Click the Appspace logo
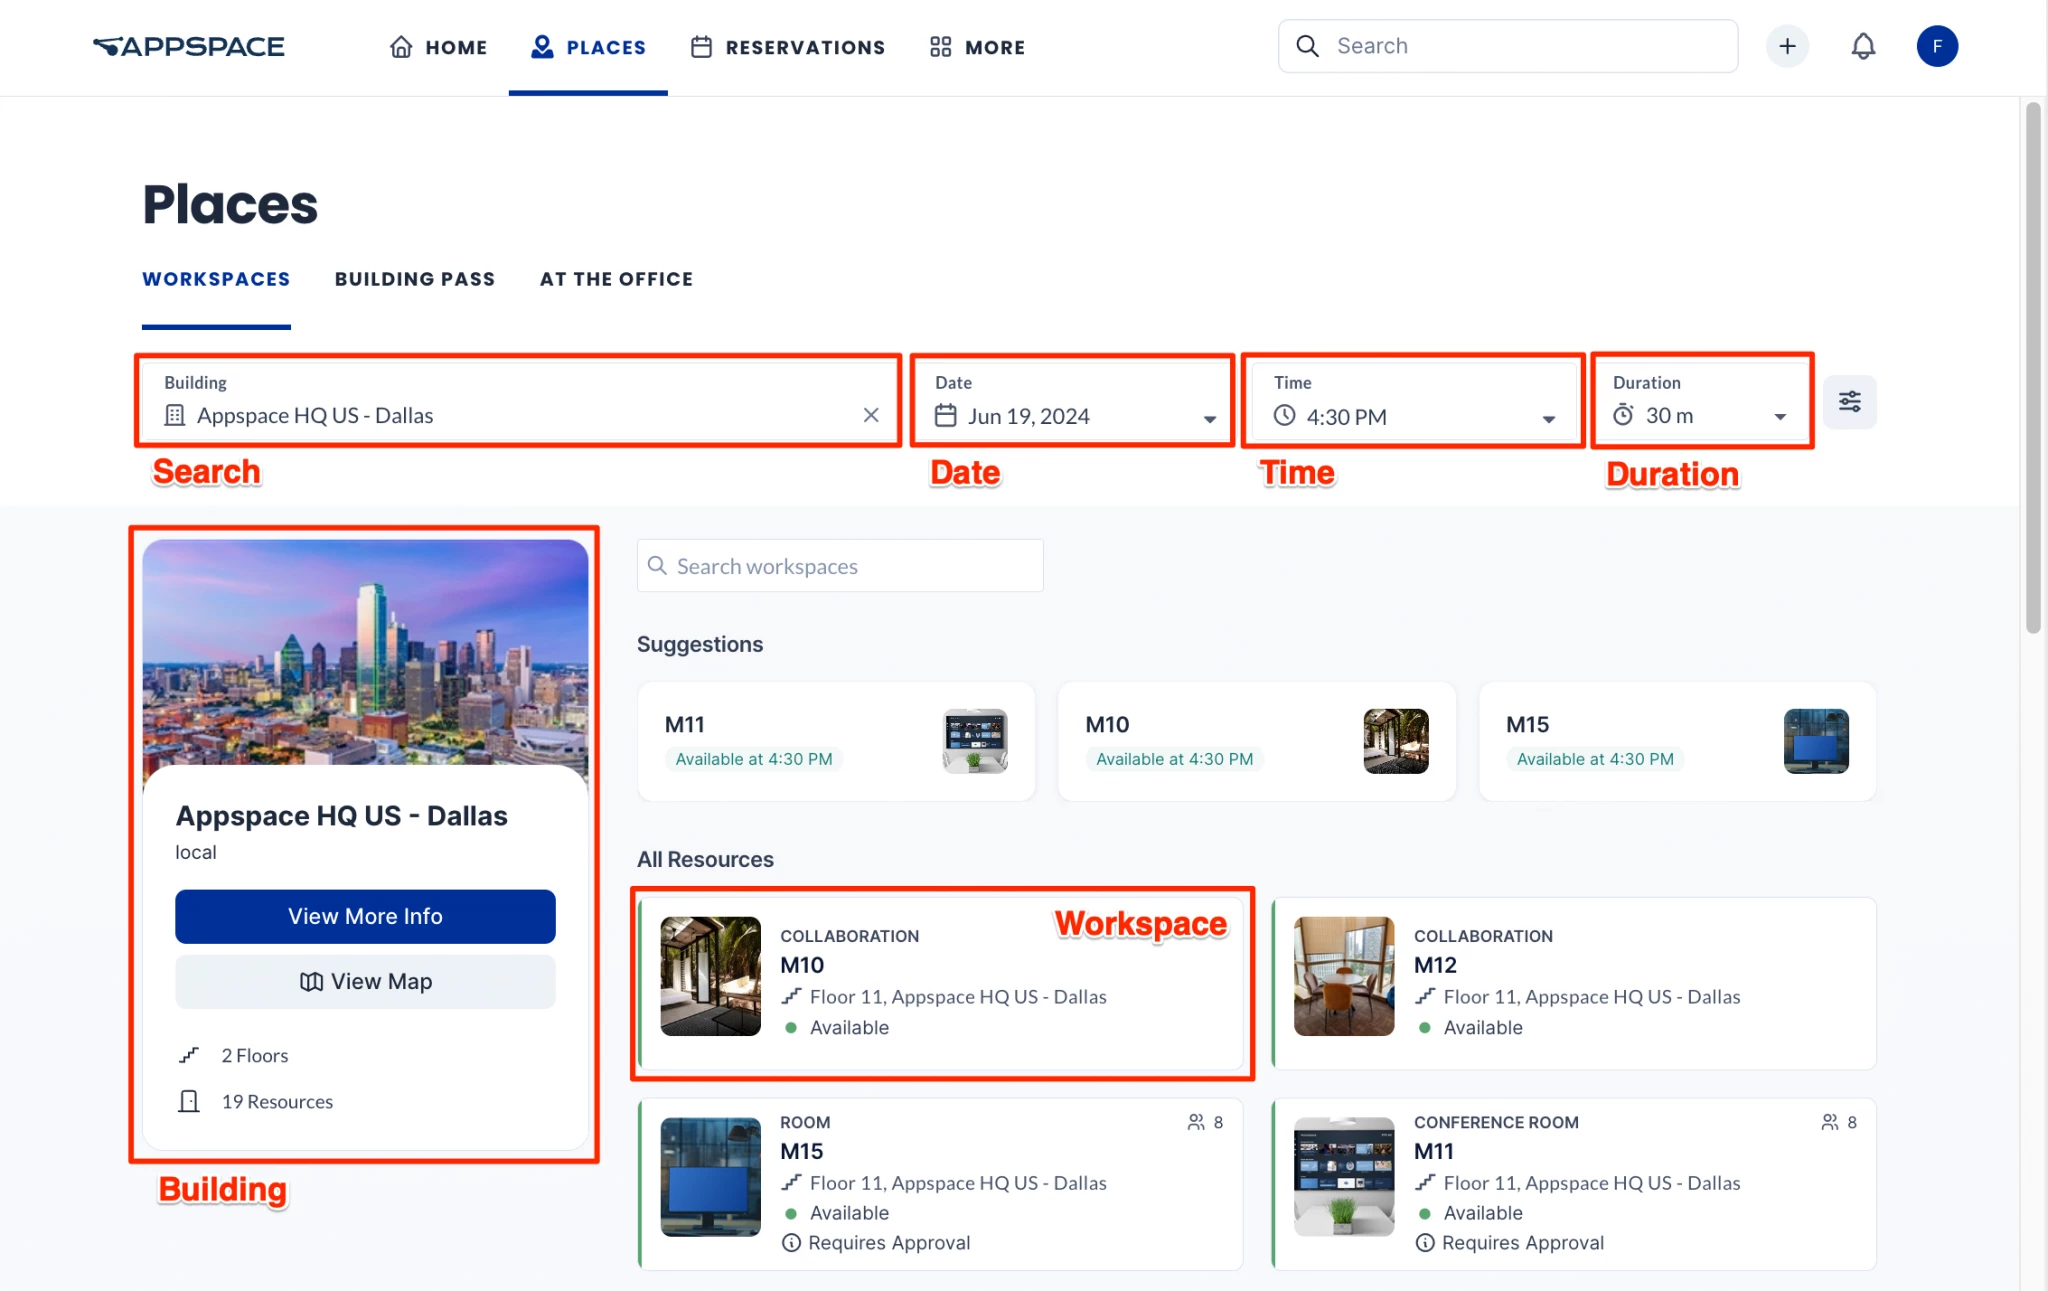This screenshot has width=2048, height=1291. pyautogui.click(x=189, y=47)
